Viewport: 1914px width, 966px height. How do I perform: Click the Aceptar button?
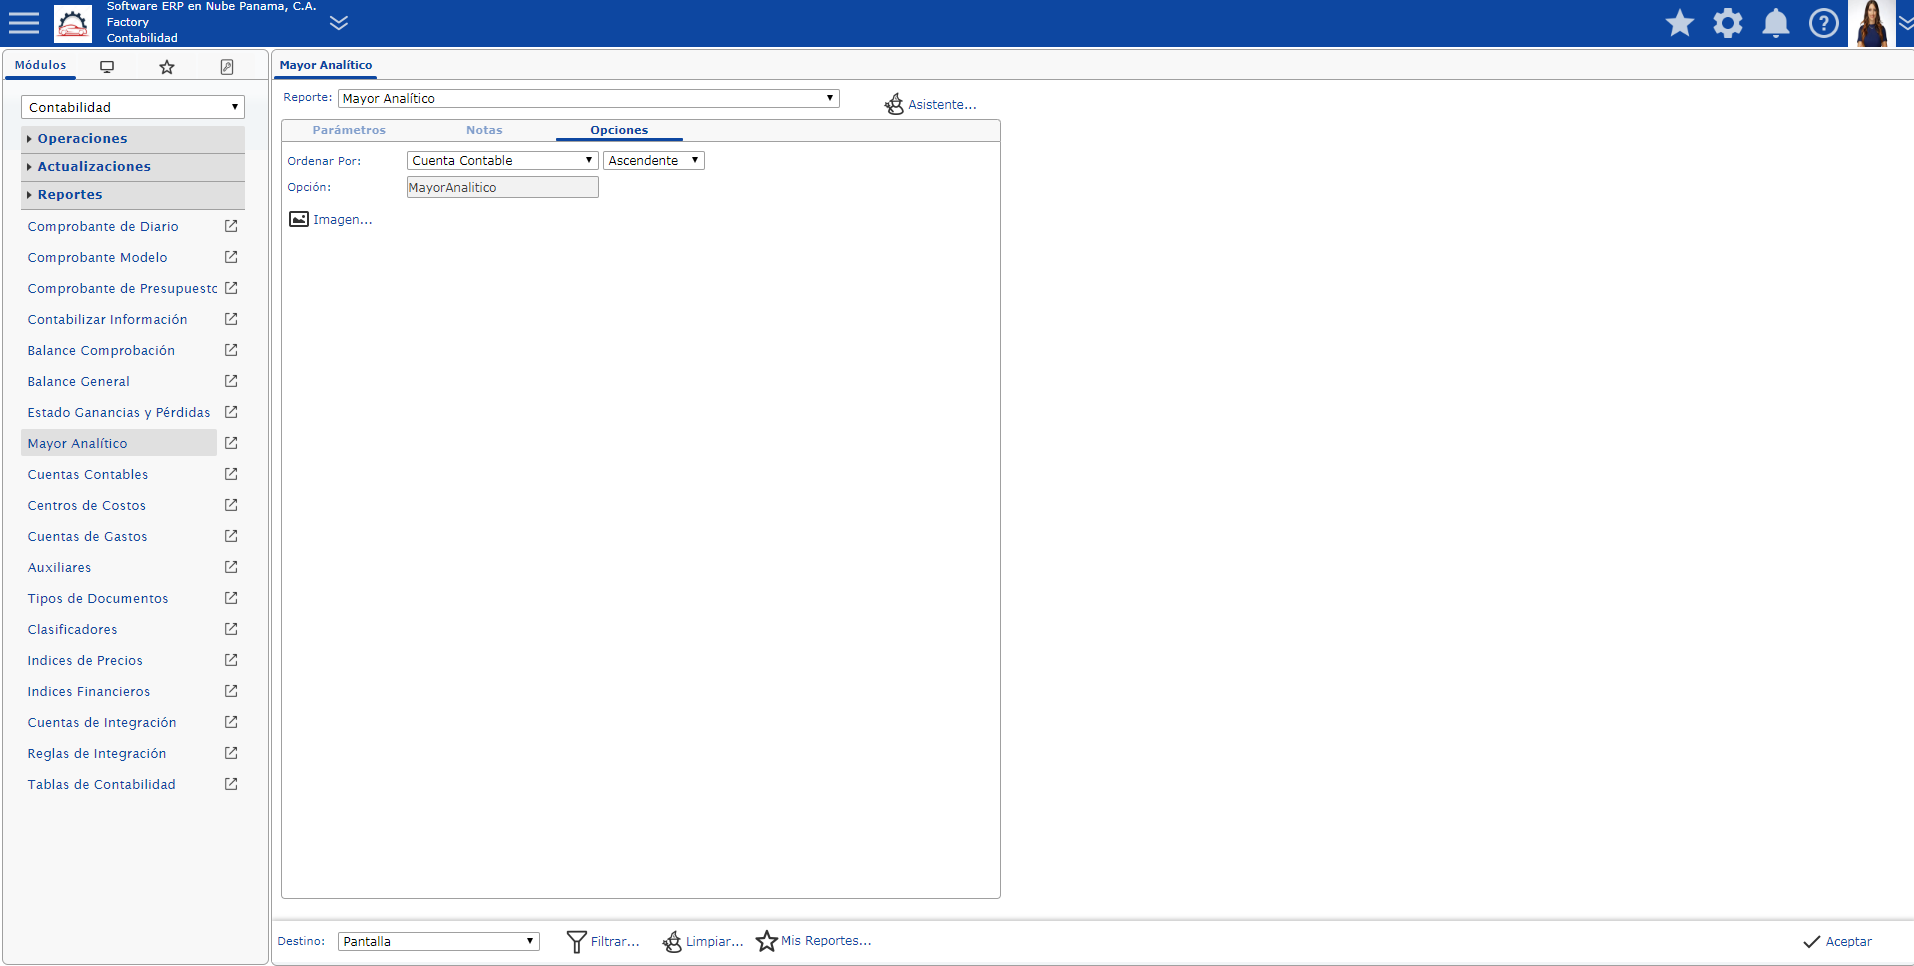click(x=1837, y=941)
